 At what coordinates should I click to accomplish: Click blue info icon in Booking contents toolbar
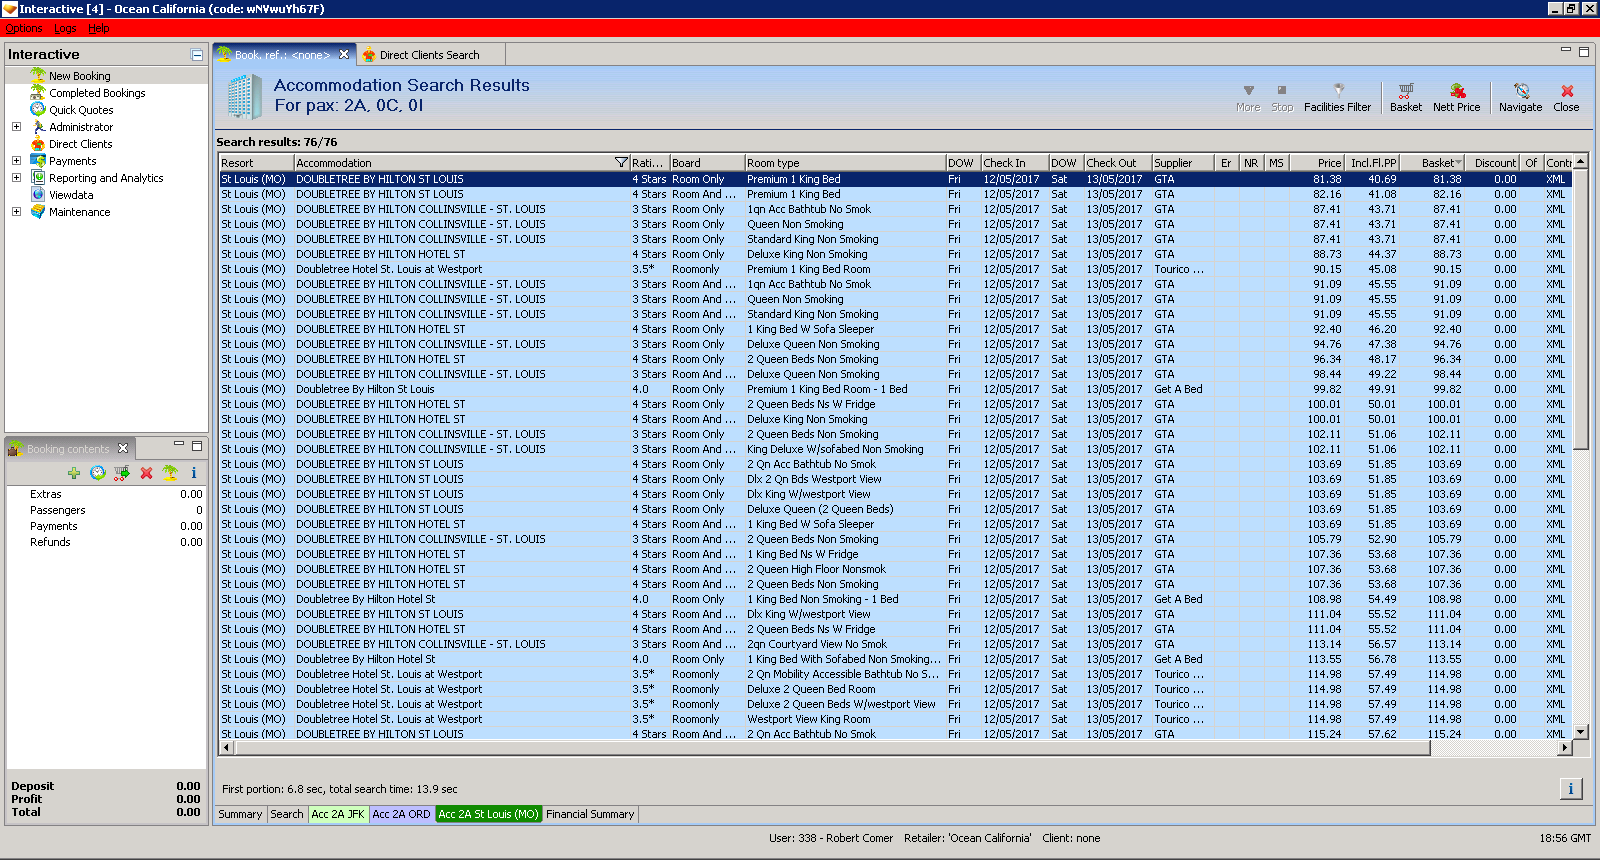point(194,473)
